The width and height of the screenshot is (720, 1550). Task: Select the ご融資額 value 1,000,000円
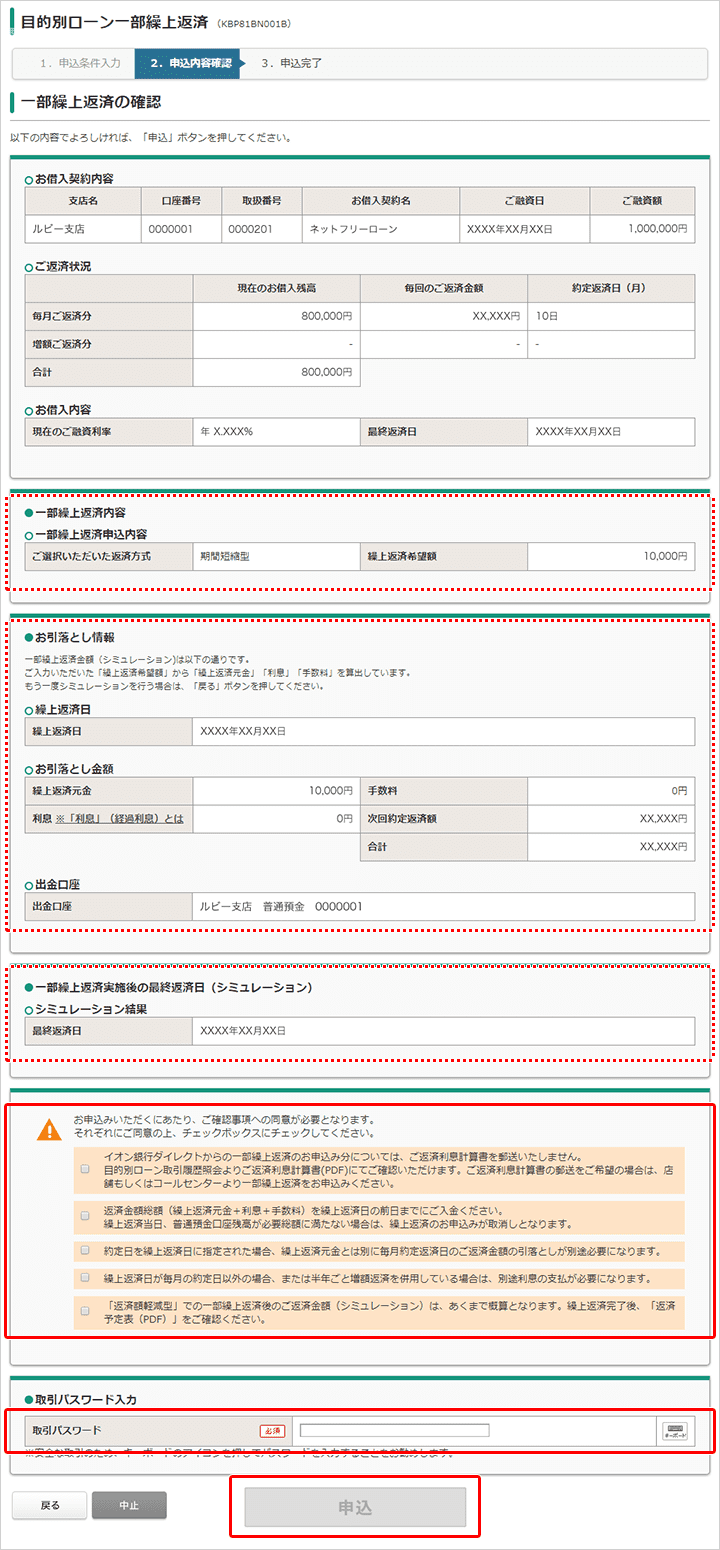point(641,229)
